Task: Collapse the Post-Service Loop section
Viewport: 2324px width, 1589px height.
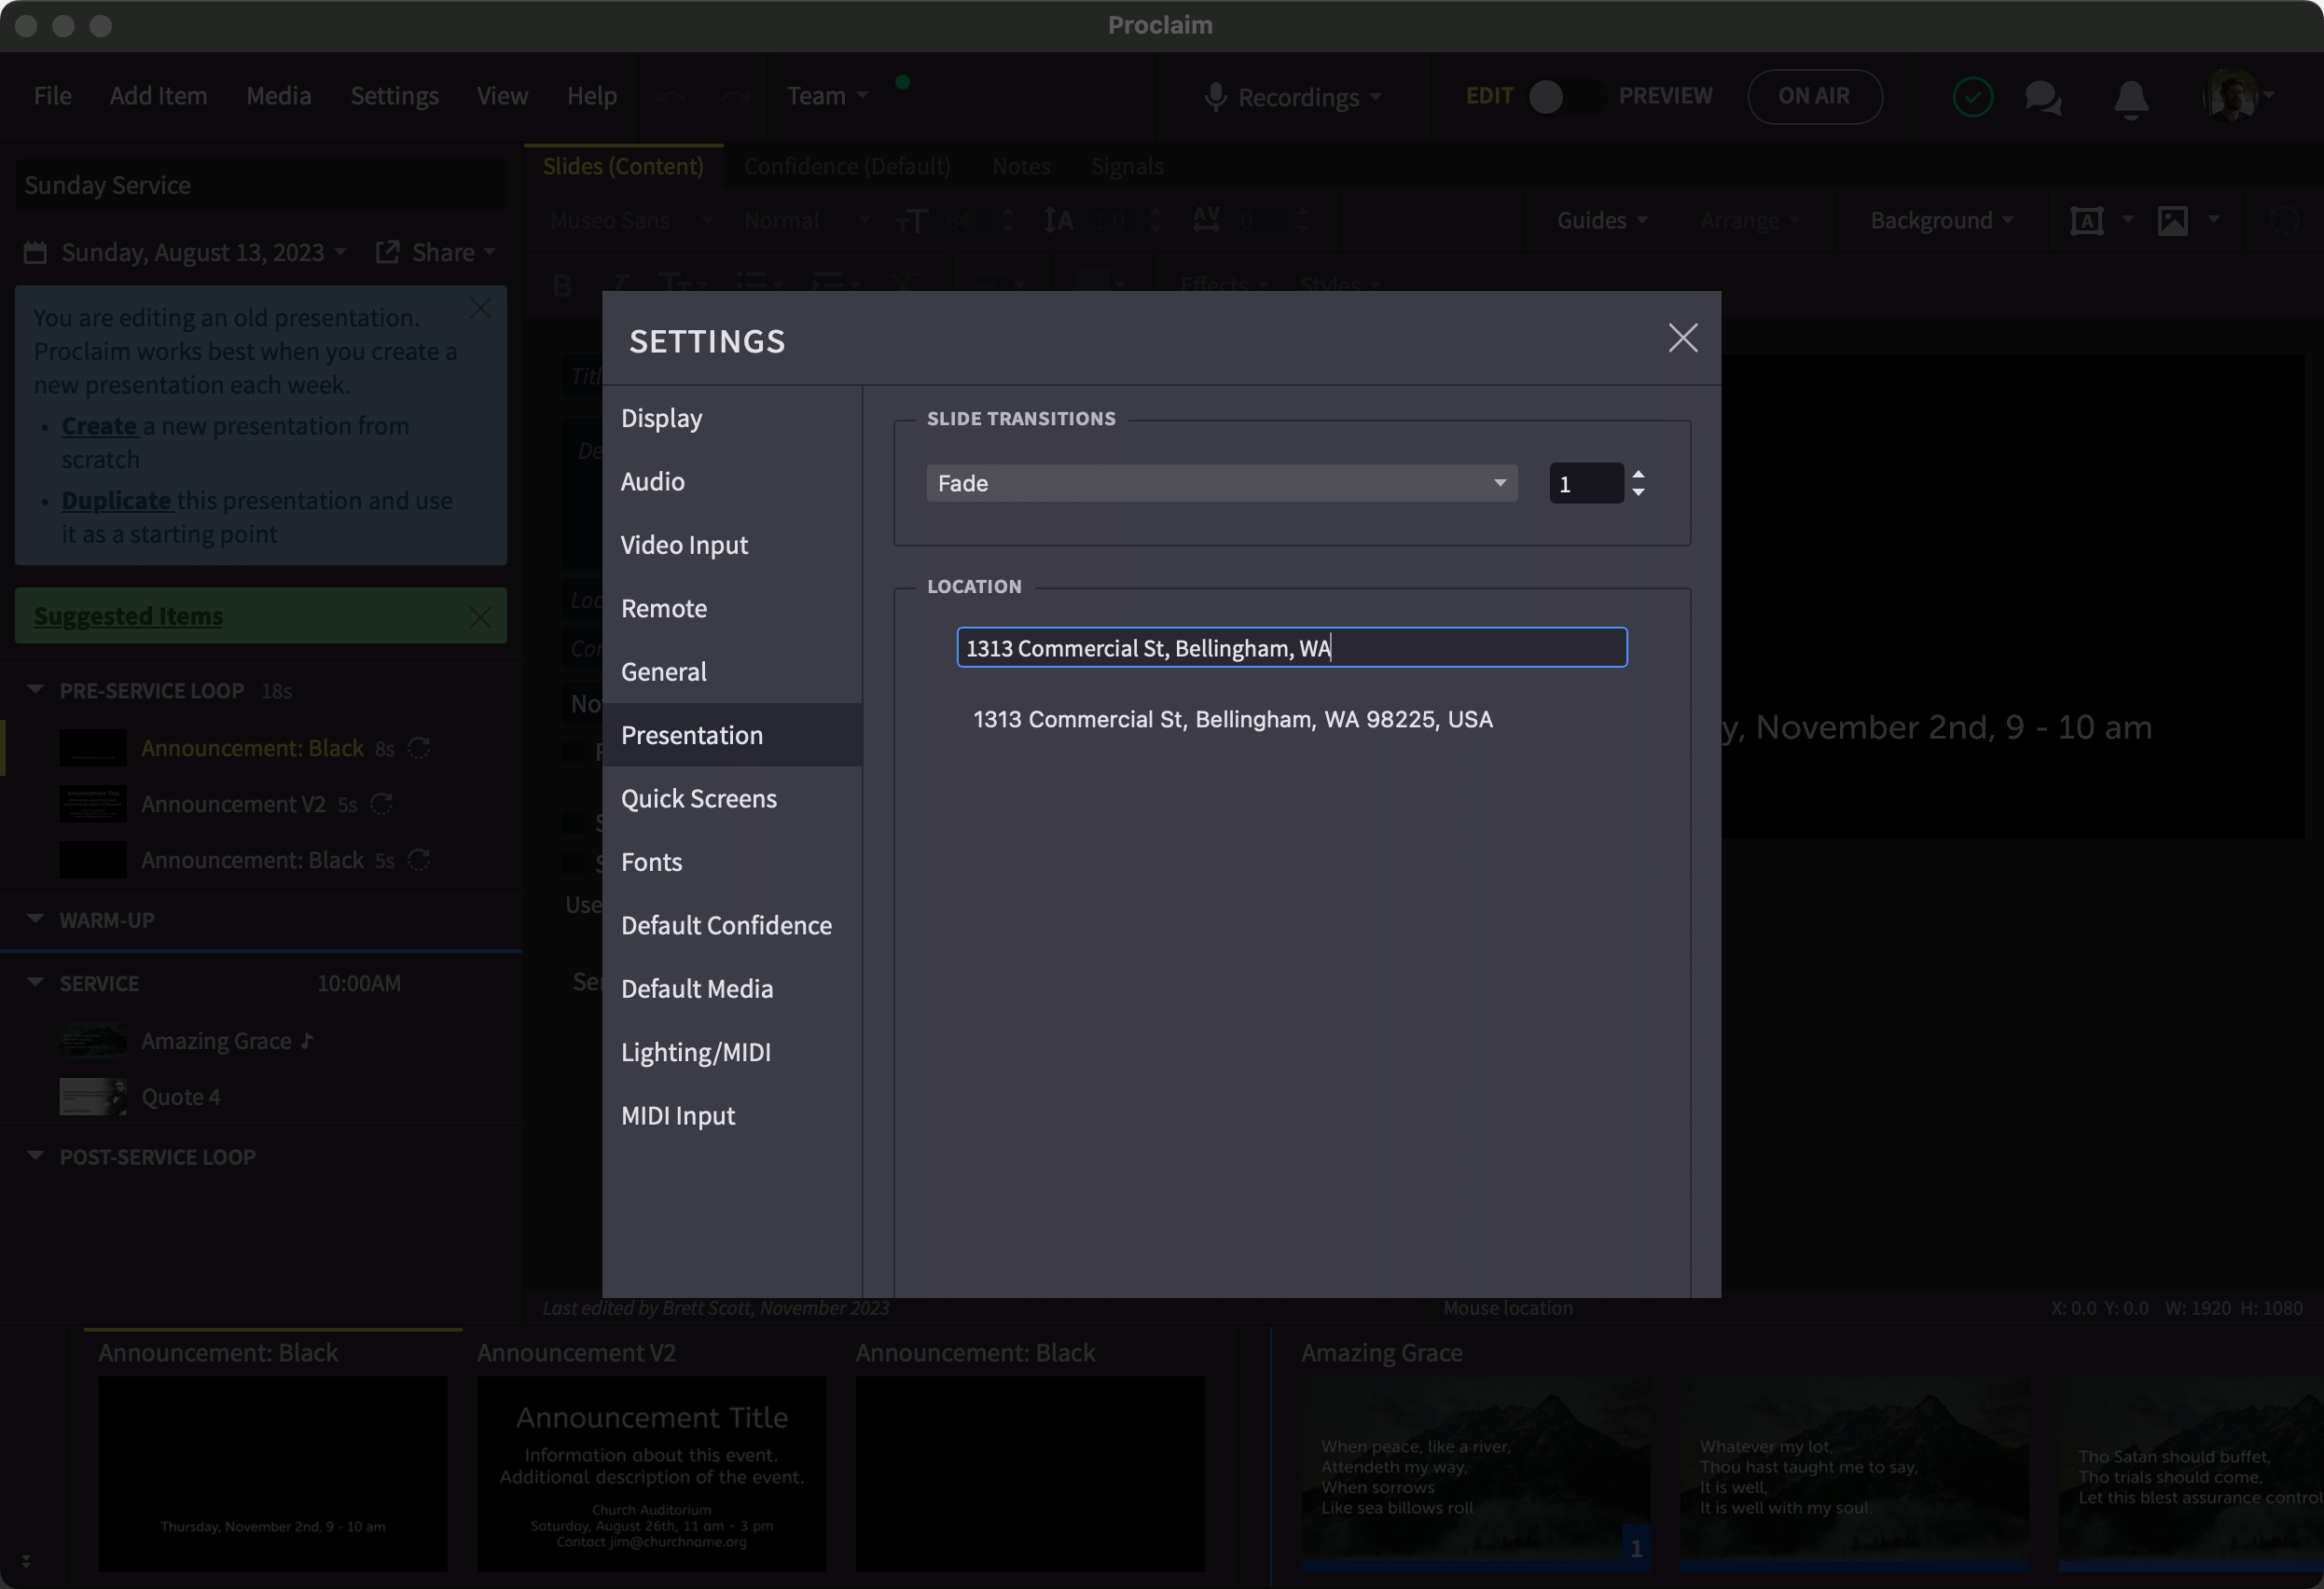Action: tap(35, 1156)
